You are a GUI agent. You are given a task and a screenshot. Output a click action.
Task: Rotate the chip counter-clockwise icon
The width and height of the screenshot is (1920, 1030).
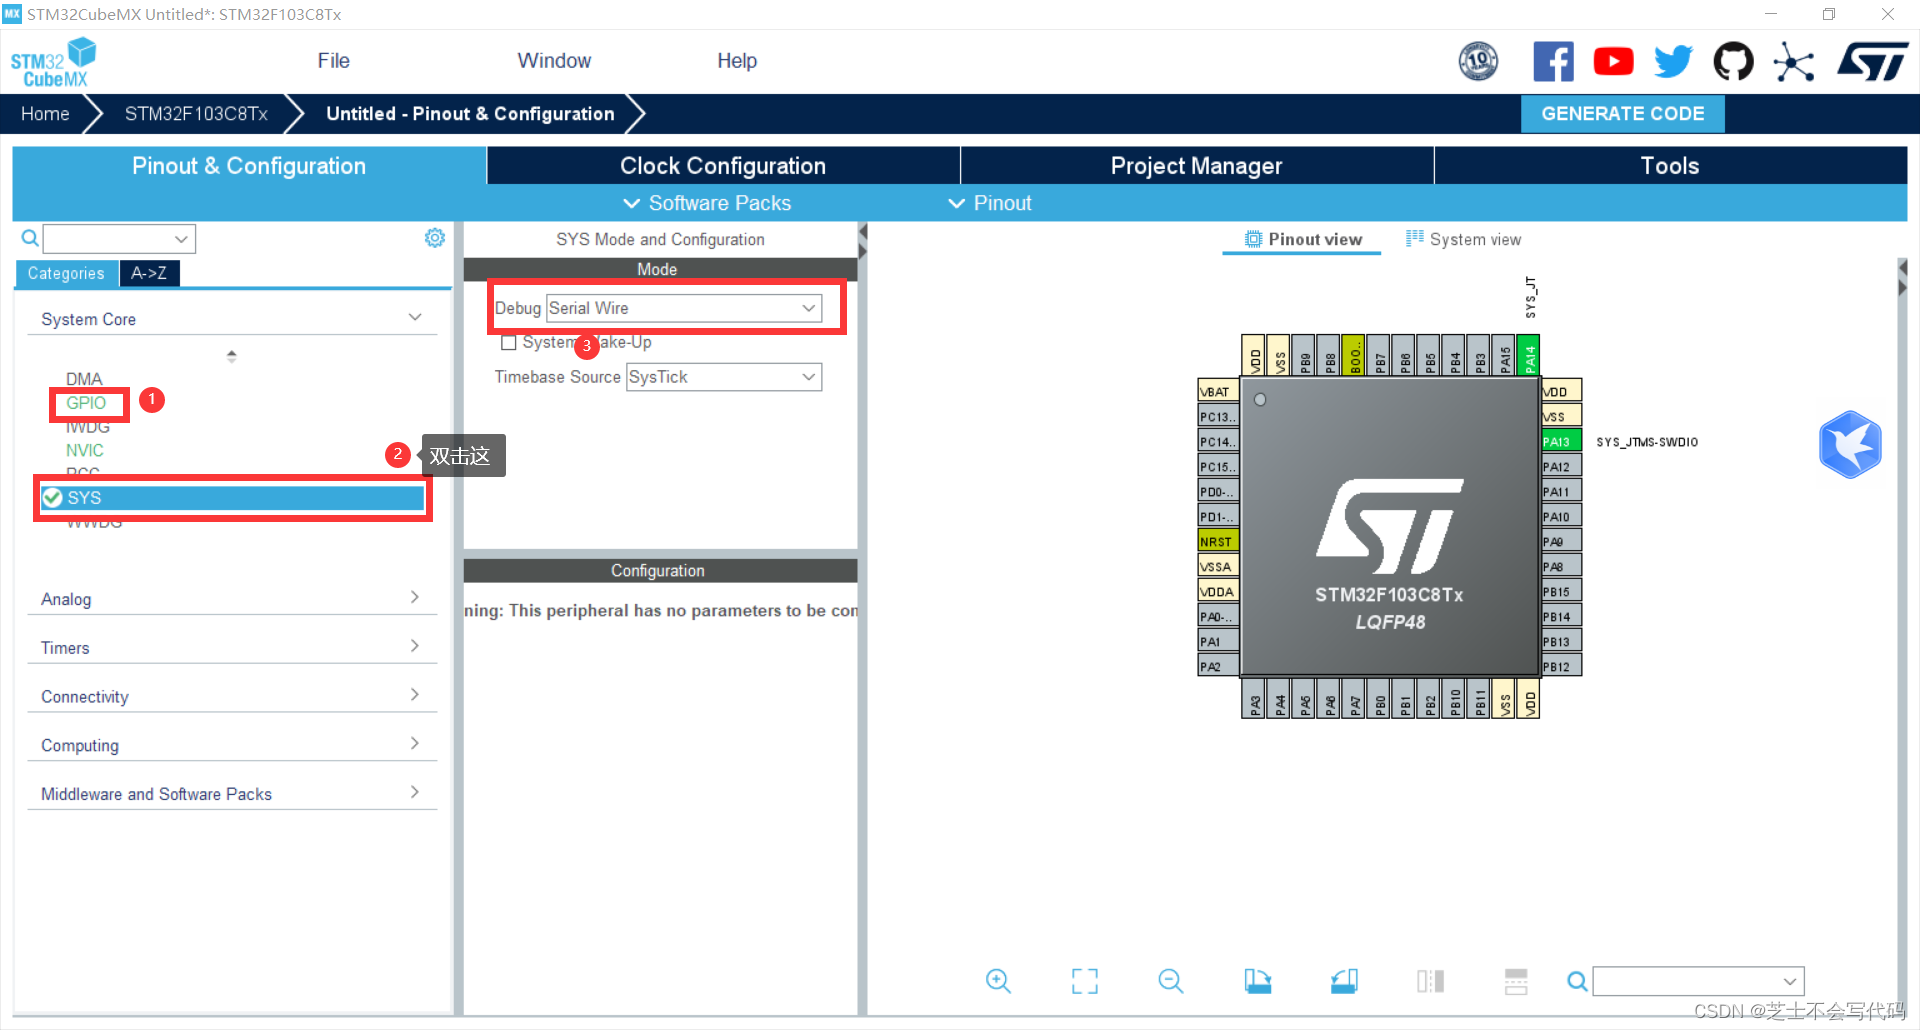pyautogui.click(x=1344, y=981)
